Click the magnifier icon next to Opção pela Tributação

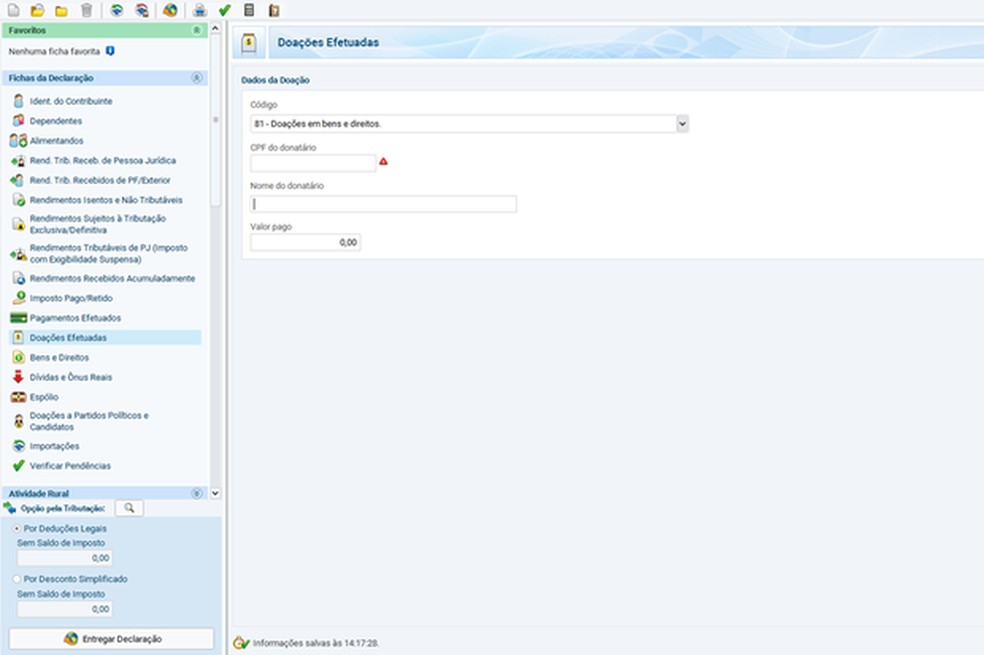(x=129, y=508)
